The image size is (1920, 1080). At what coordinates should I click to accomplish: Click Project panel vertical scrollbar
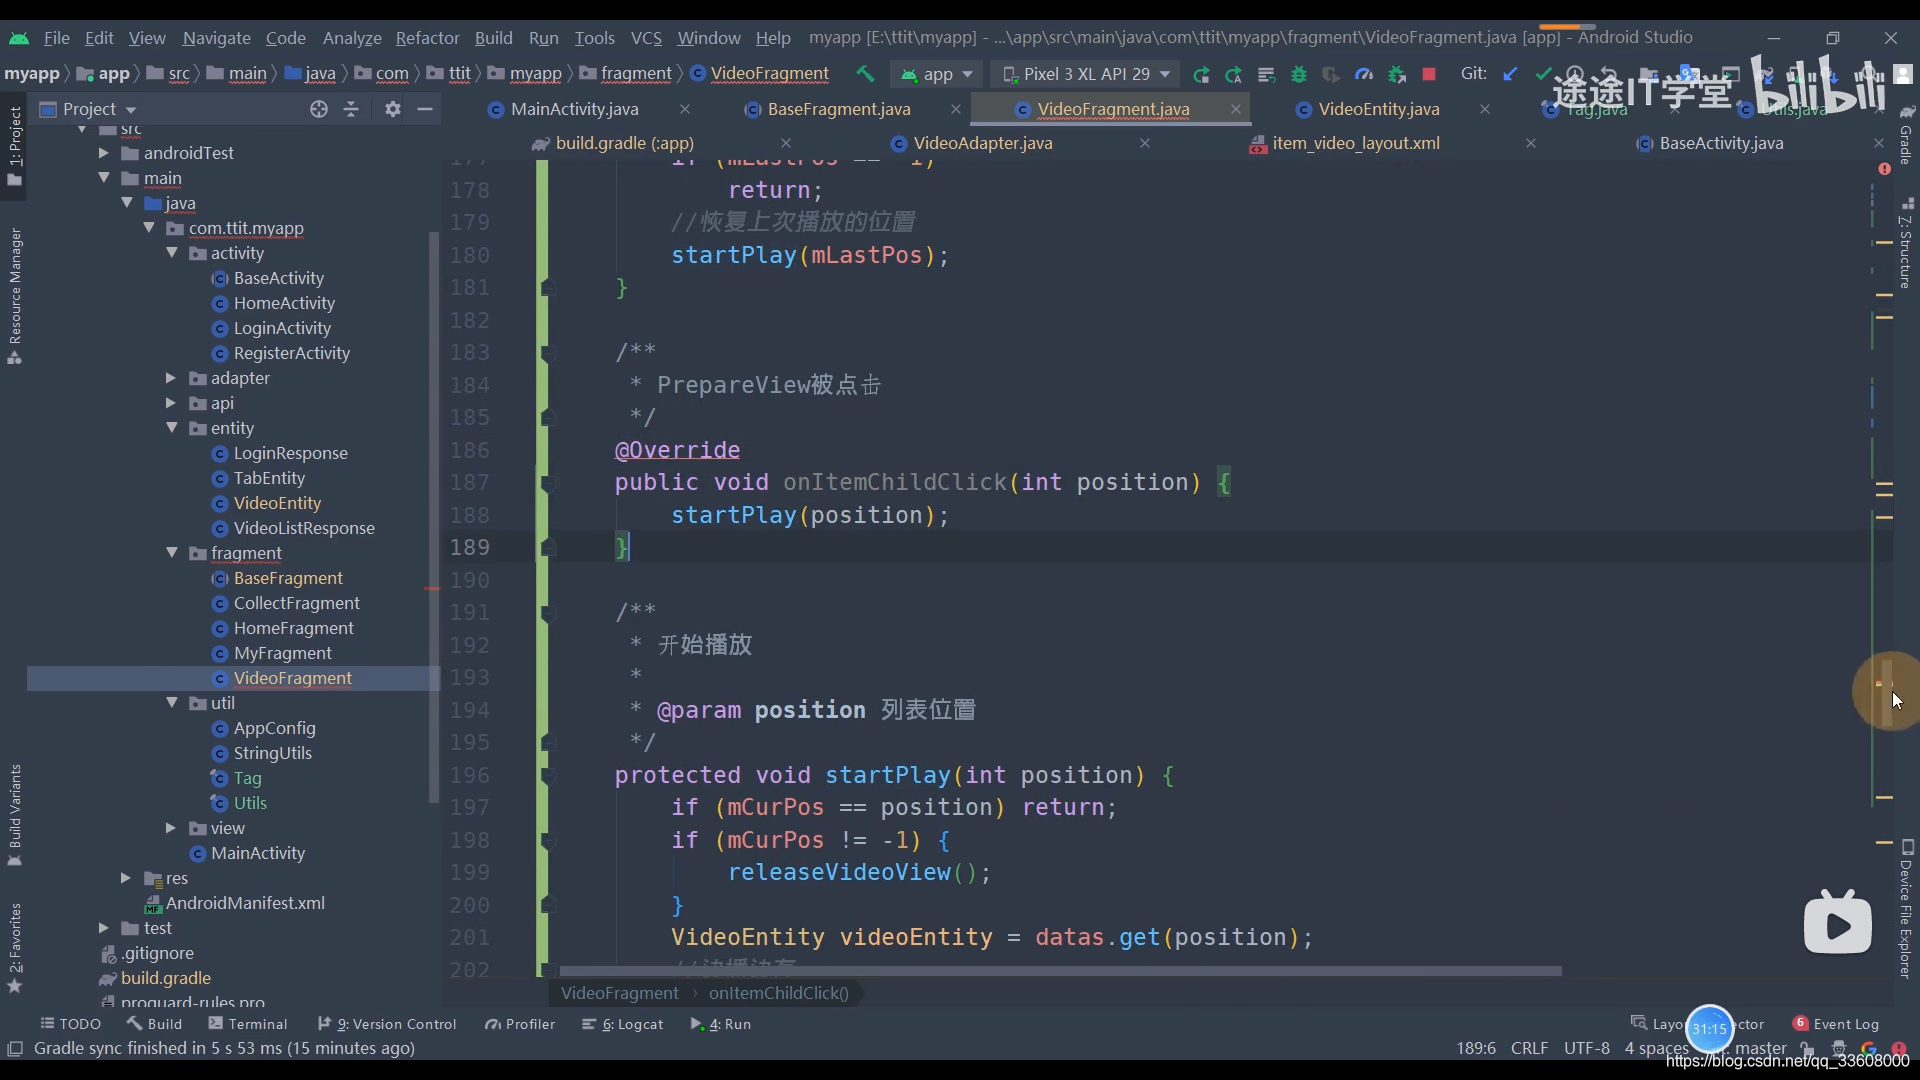coord(433,517)
